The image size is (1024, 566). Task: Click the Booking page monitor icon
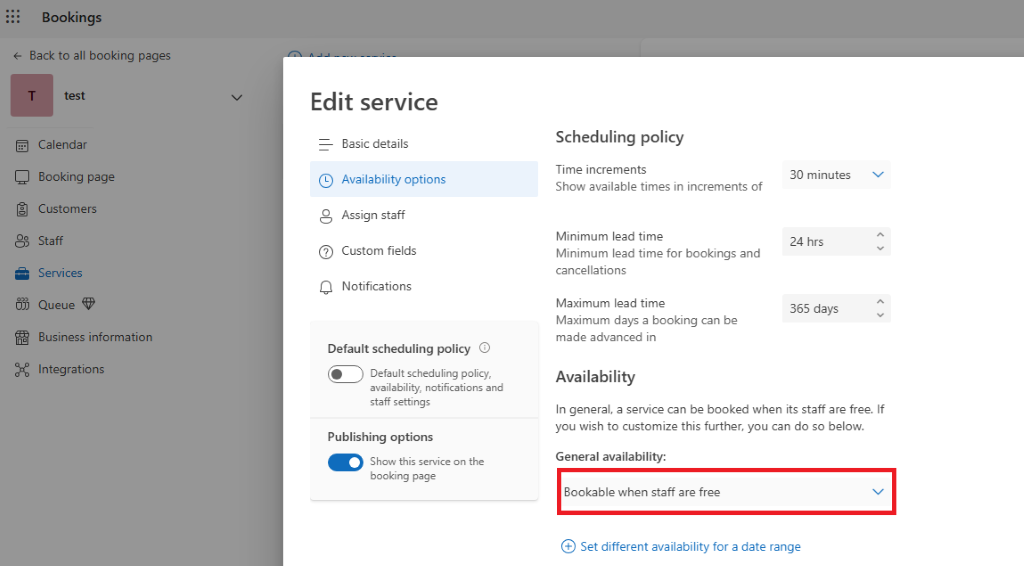[x=22, y=177]
